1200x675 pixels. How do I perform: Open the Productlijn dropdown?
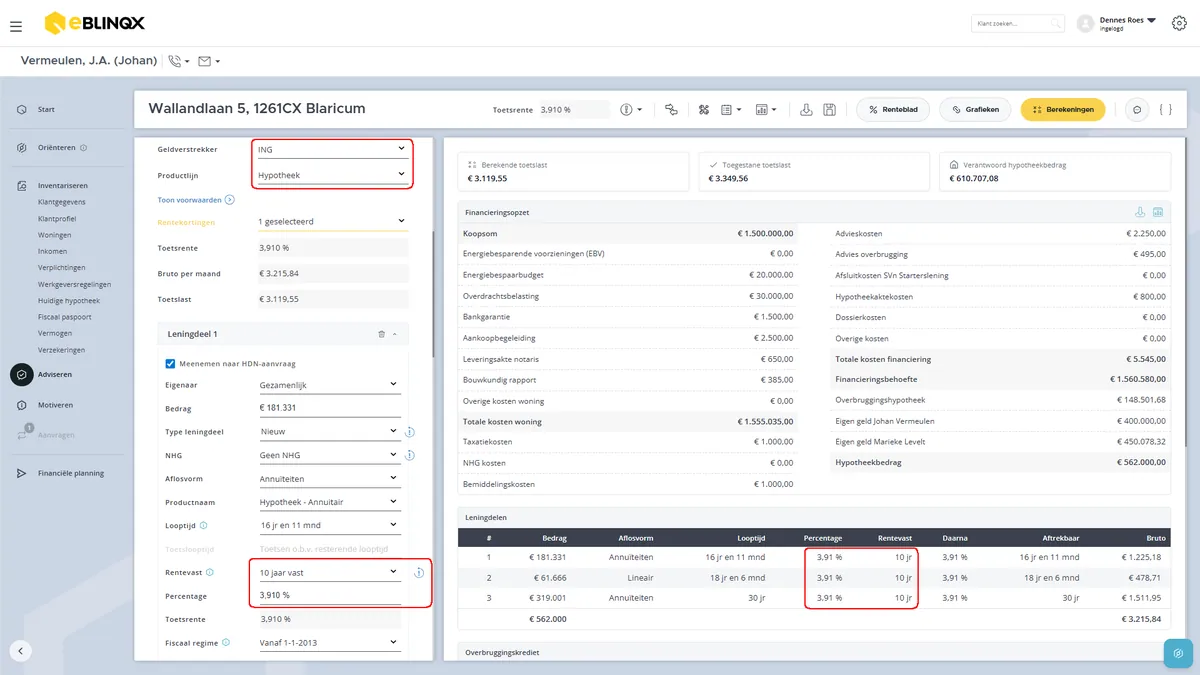[x=331, y=175]
